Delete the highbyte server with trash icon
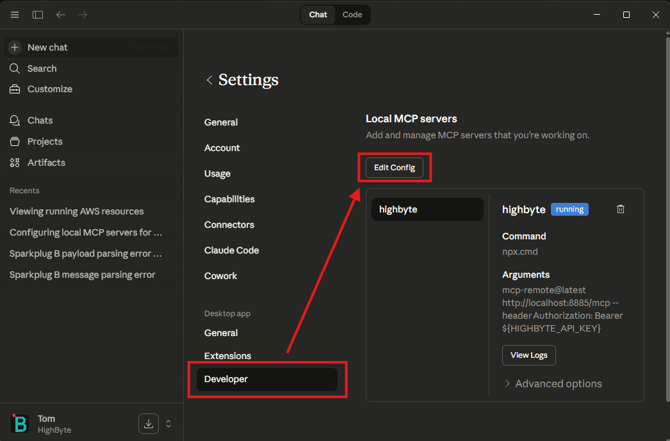 (620, 210)
